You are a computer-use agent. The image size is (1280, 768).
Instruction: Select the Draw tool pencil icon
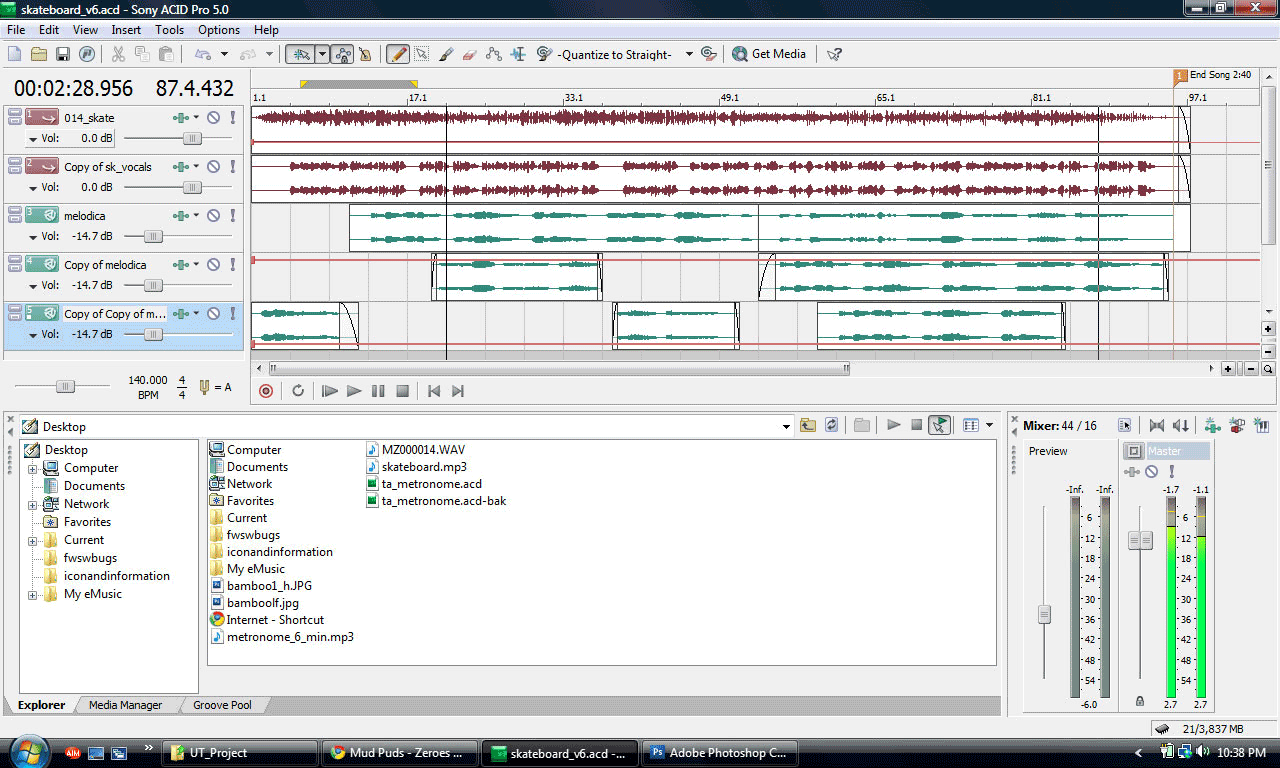tap(397, 54)
